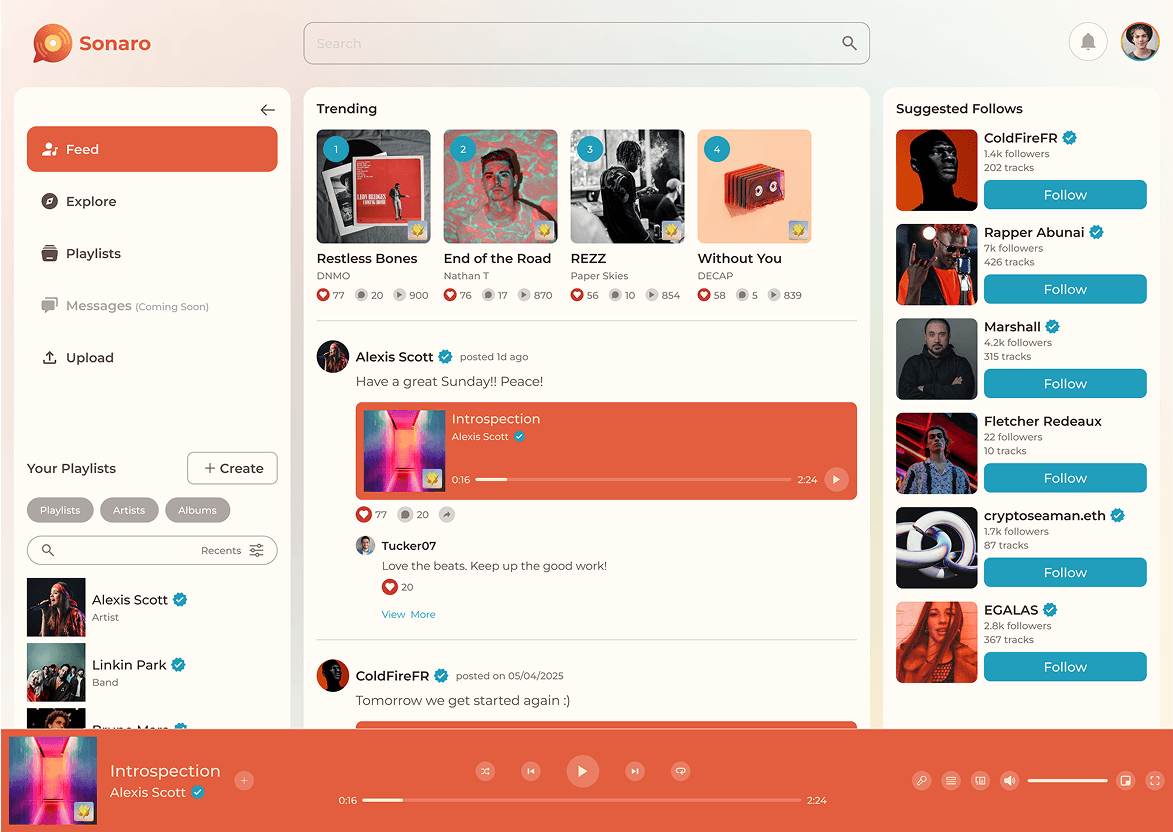Screen dimensions: 1173x832
Task: Click View More comments
Action: pos(408,614)
